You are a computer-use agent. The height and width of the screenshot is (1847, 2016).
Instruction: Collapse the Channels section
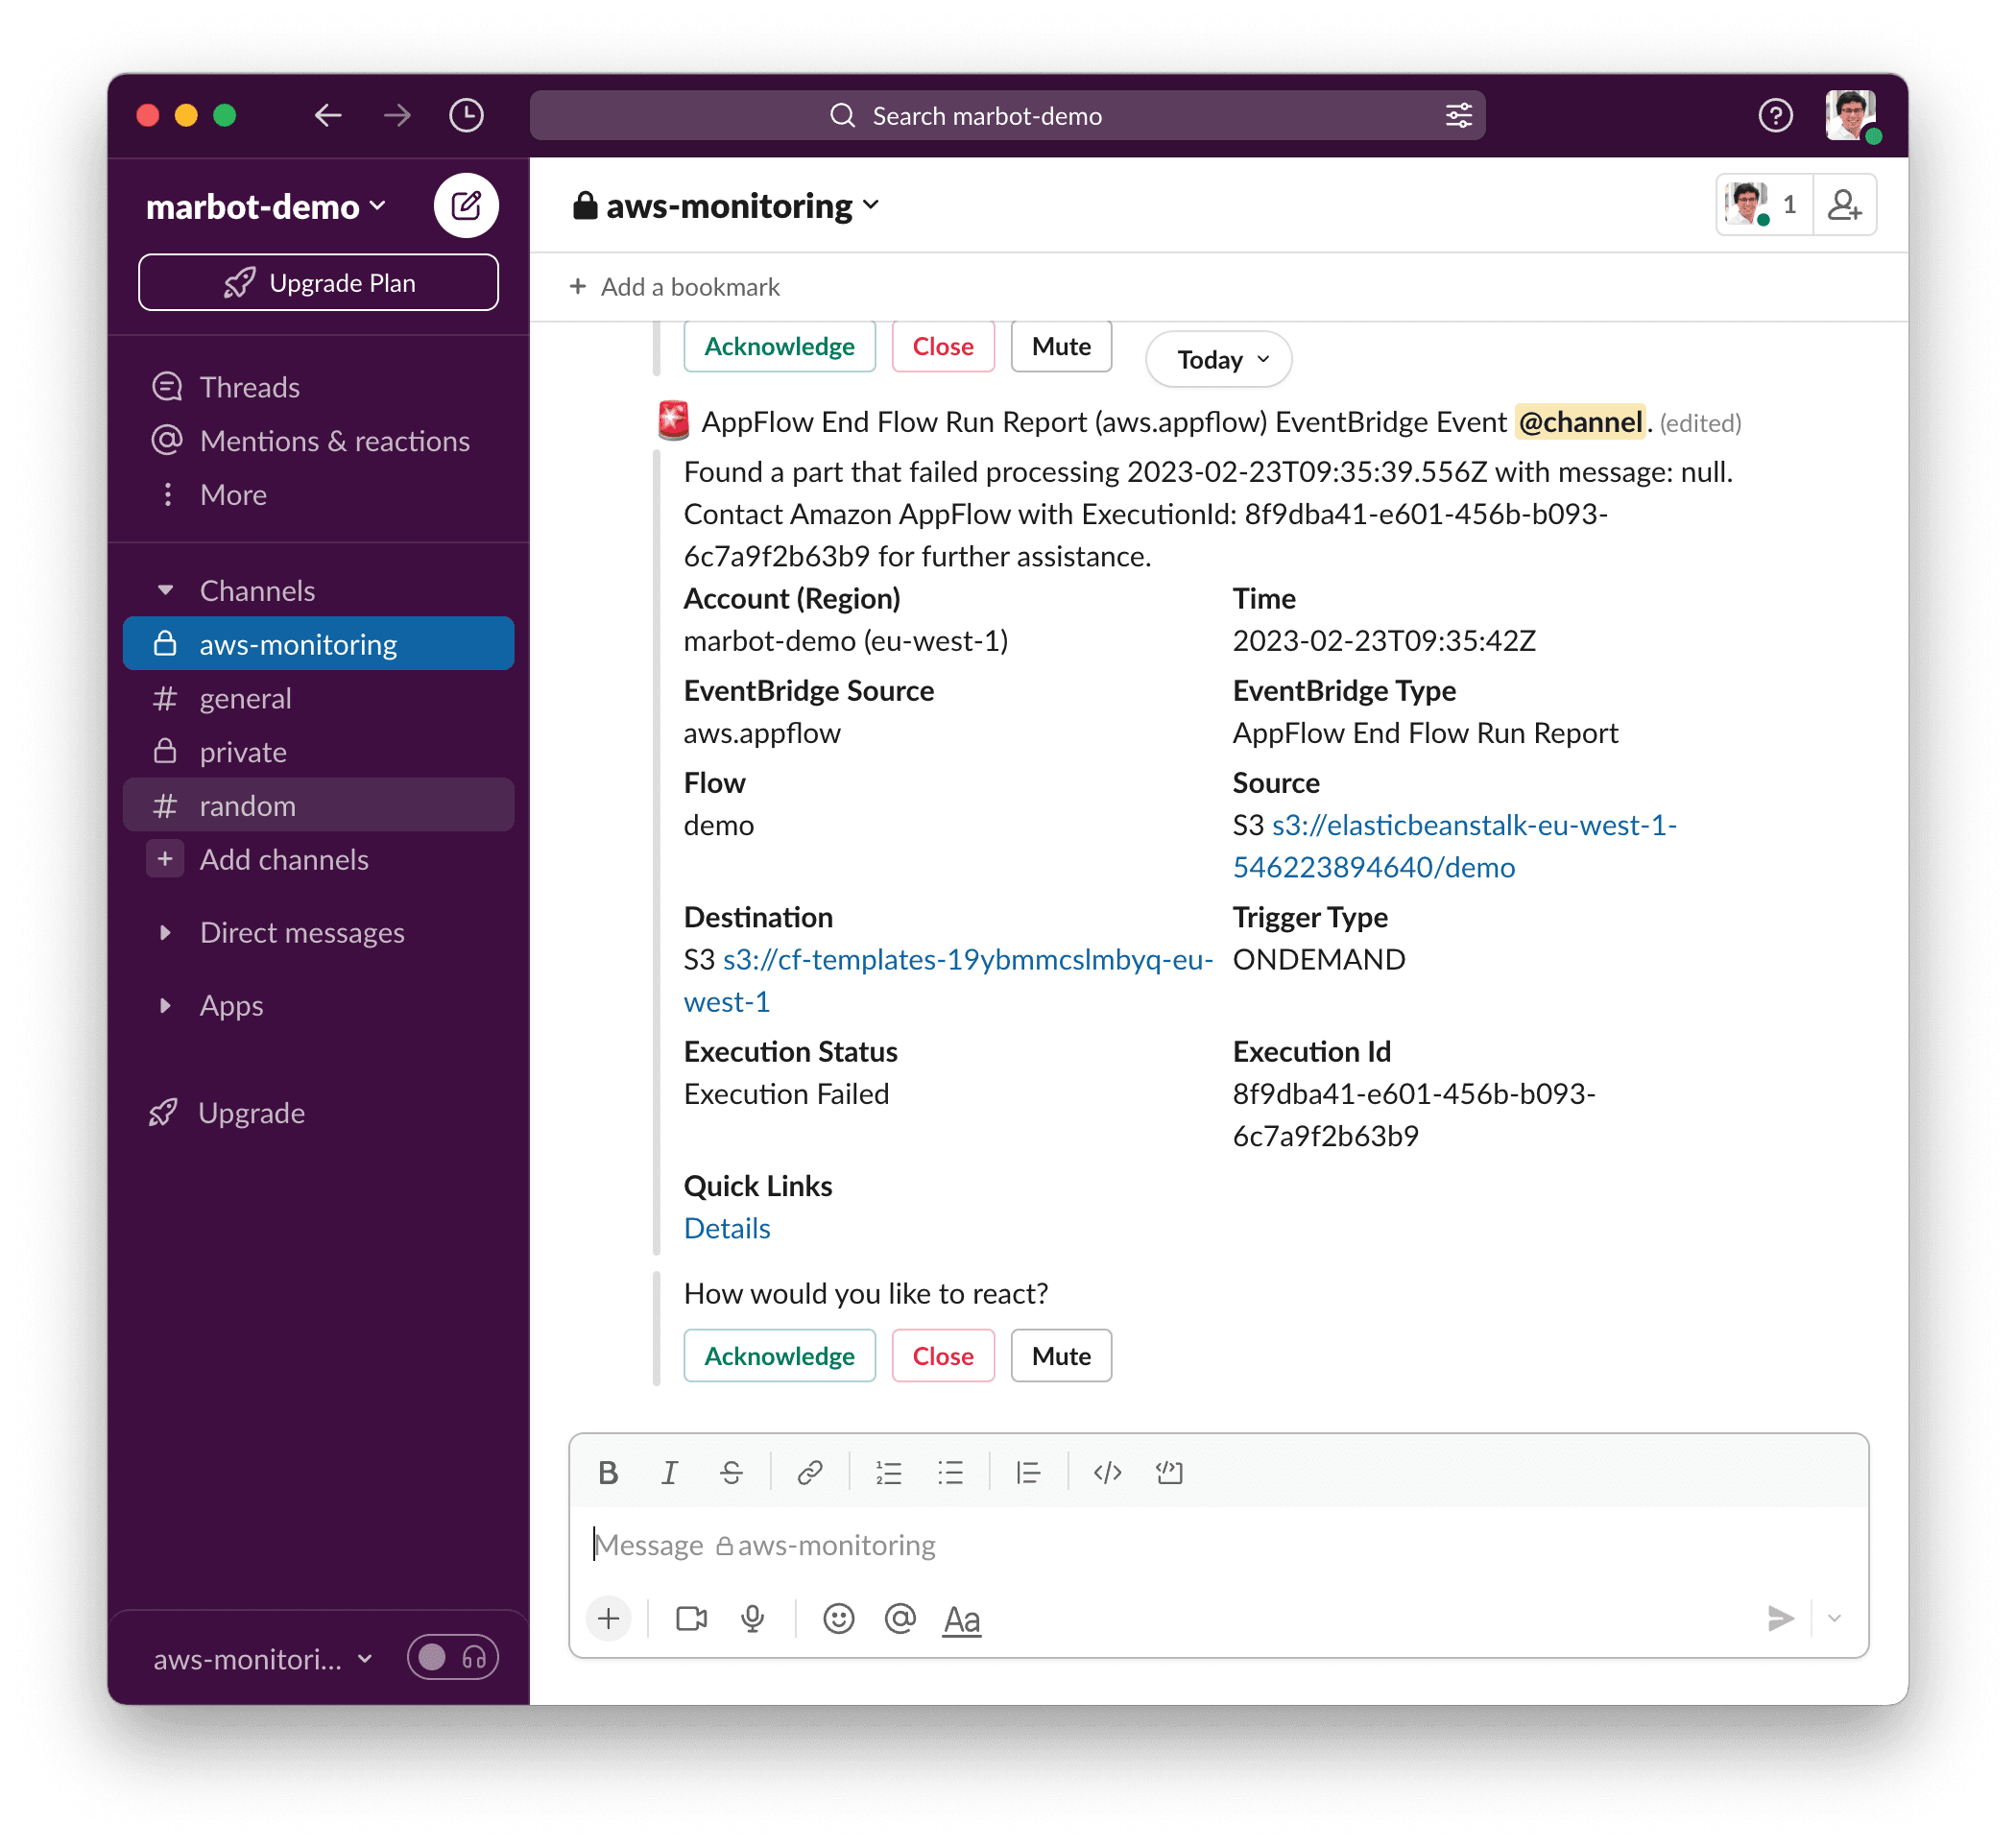point(166,591)
